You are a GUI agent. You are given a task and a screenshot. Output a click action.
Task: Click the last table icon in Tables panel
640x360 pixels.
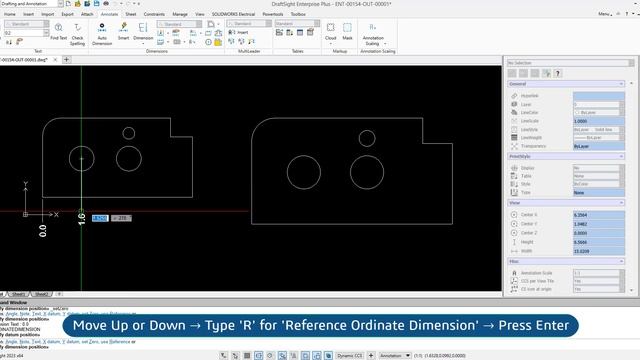[x=310, y=32]
